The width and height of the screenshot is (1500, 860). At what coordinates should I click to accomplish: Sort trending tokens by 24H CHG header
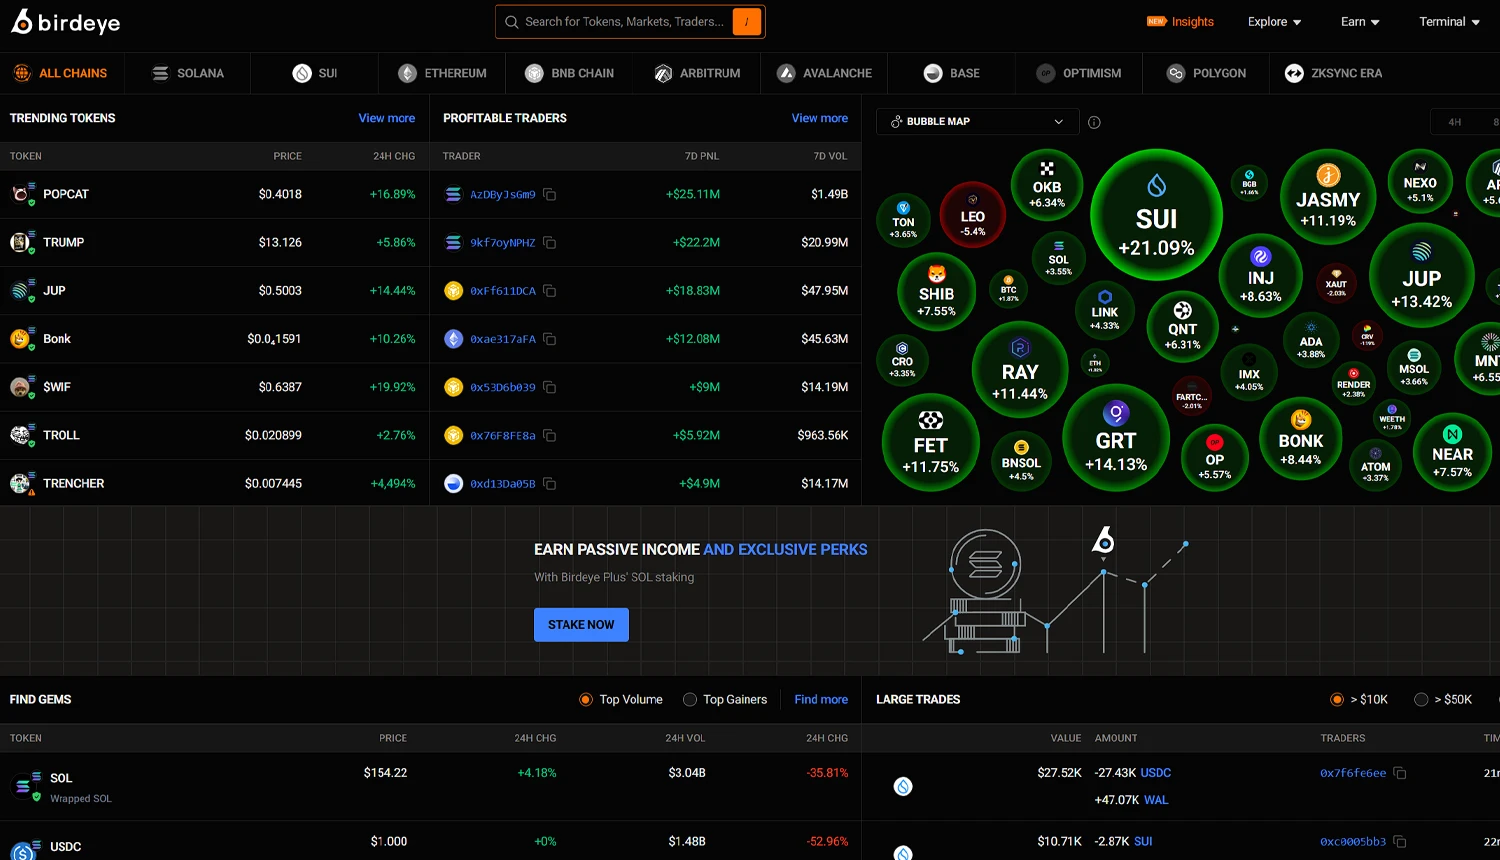[394, 156]
